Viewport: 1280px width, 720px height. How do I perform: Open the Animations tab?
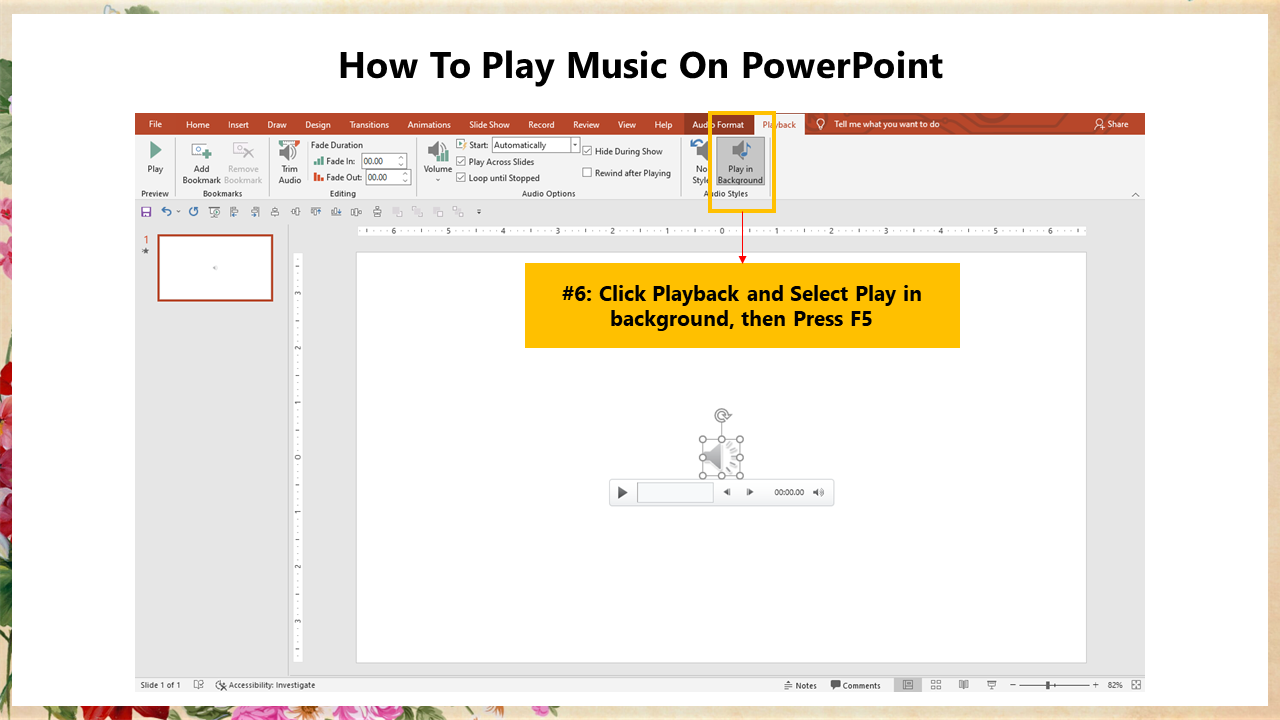pyautogui.click(x=429, y=124)
